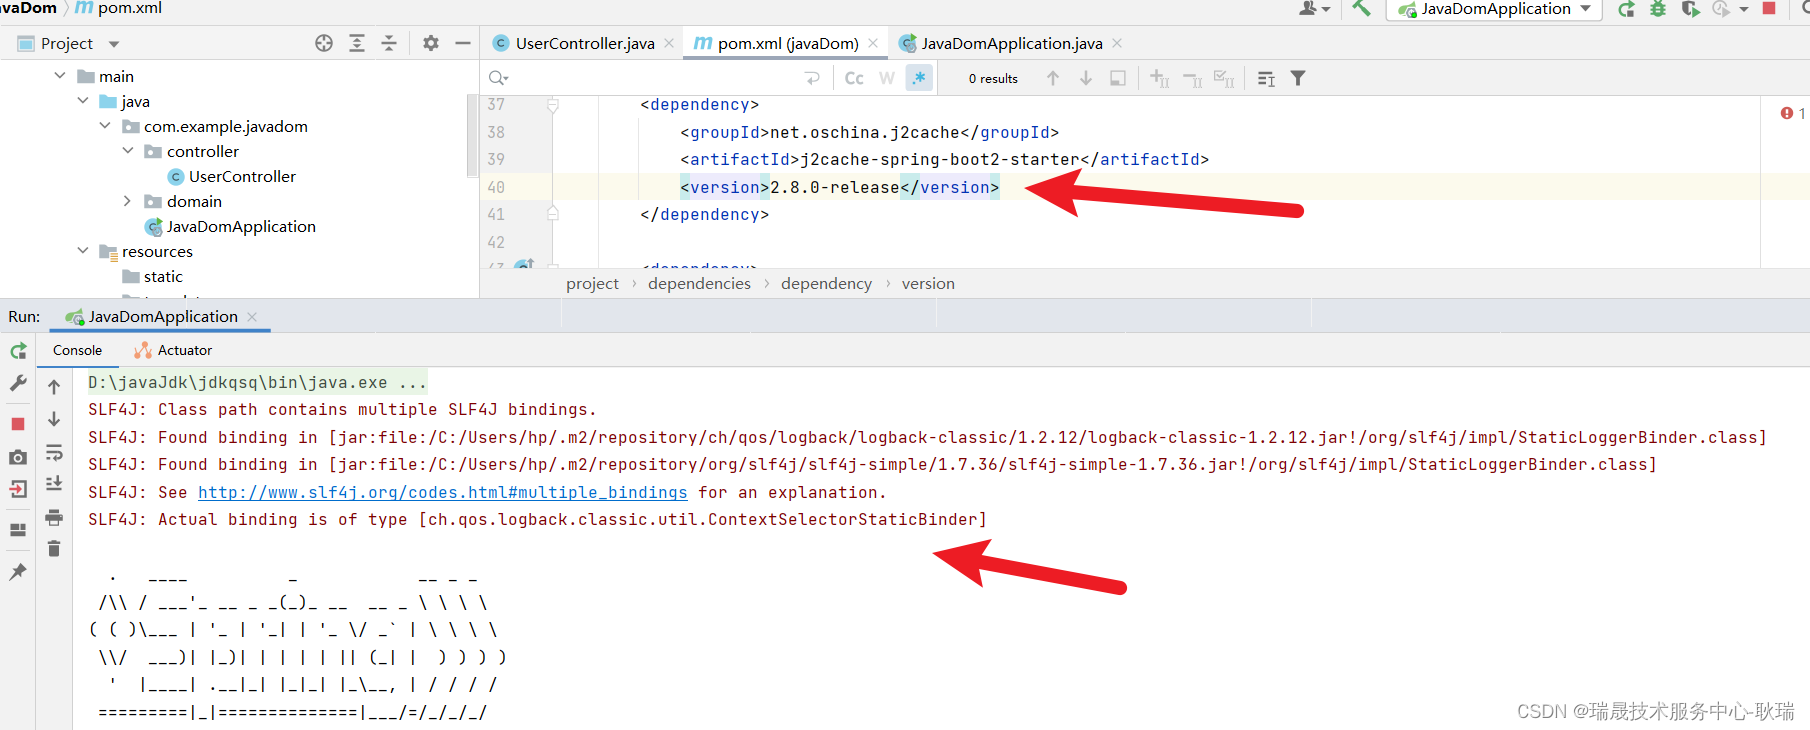Move up the stack trace arrow in console

click(54, 387)
